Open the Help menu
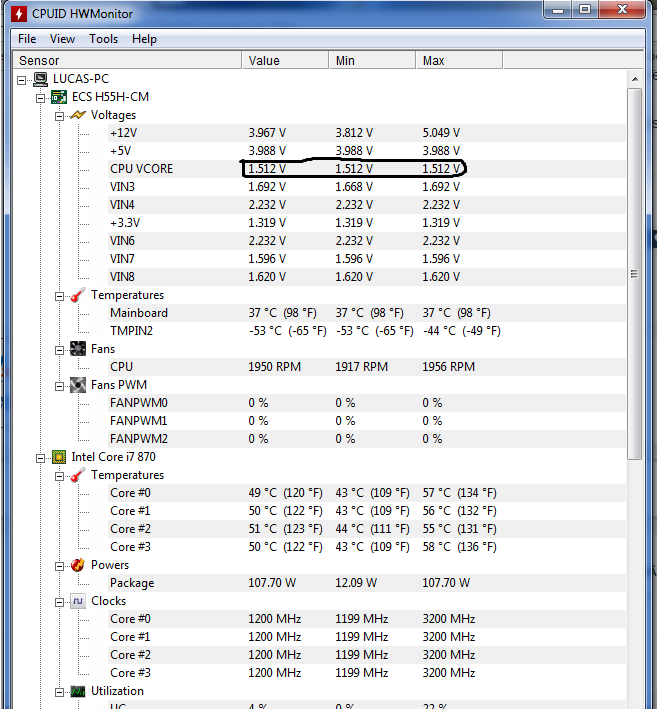The image size is (661, 713). pyautogui.click(x=144, y=39)
